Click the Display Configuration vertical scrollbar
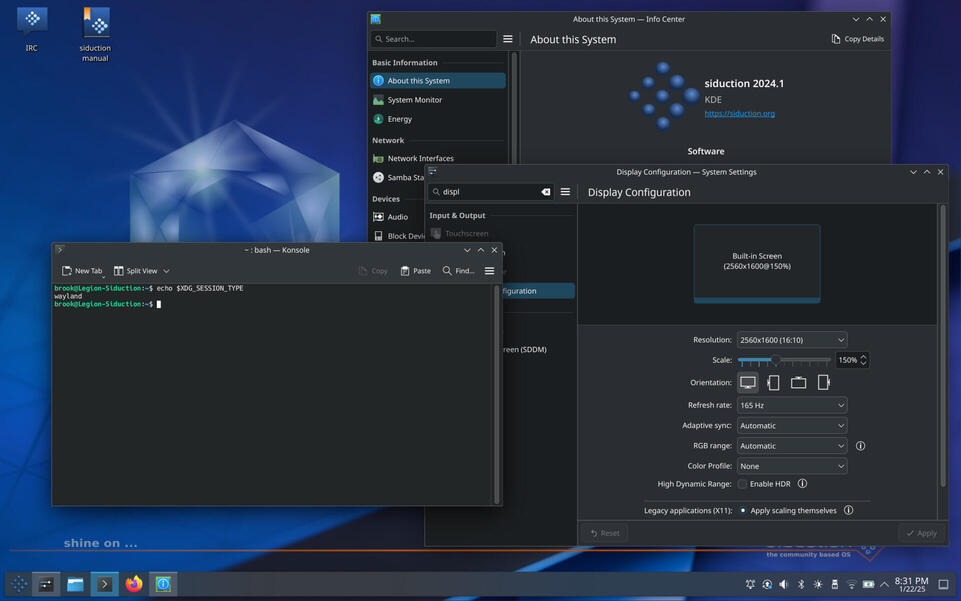The width and height of the screenshot is (961, 601). [943, 346]
